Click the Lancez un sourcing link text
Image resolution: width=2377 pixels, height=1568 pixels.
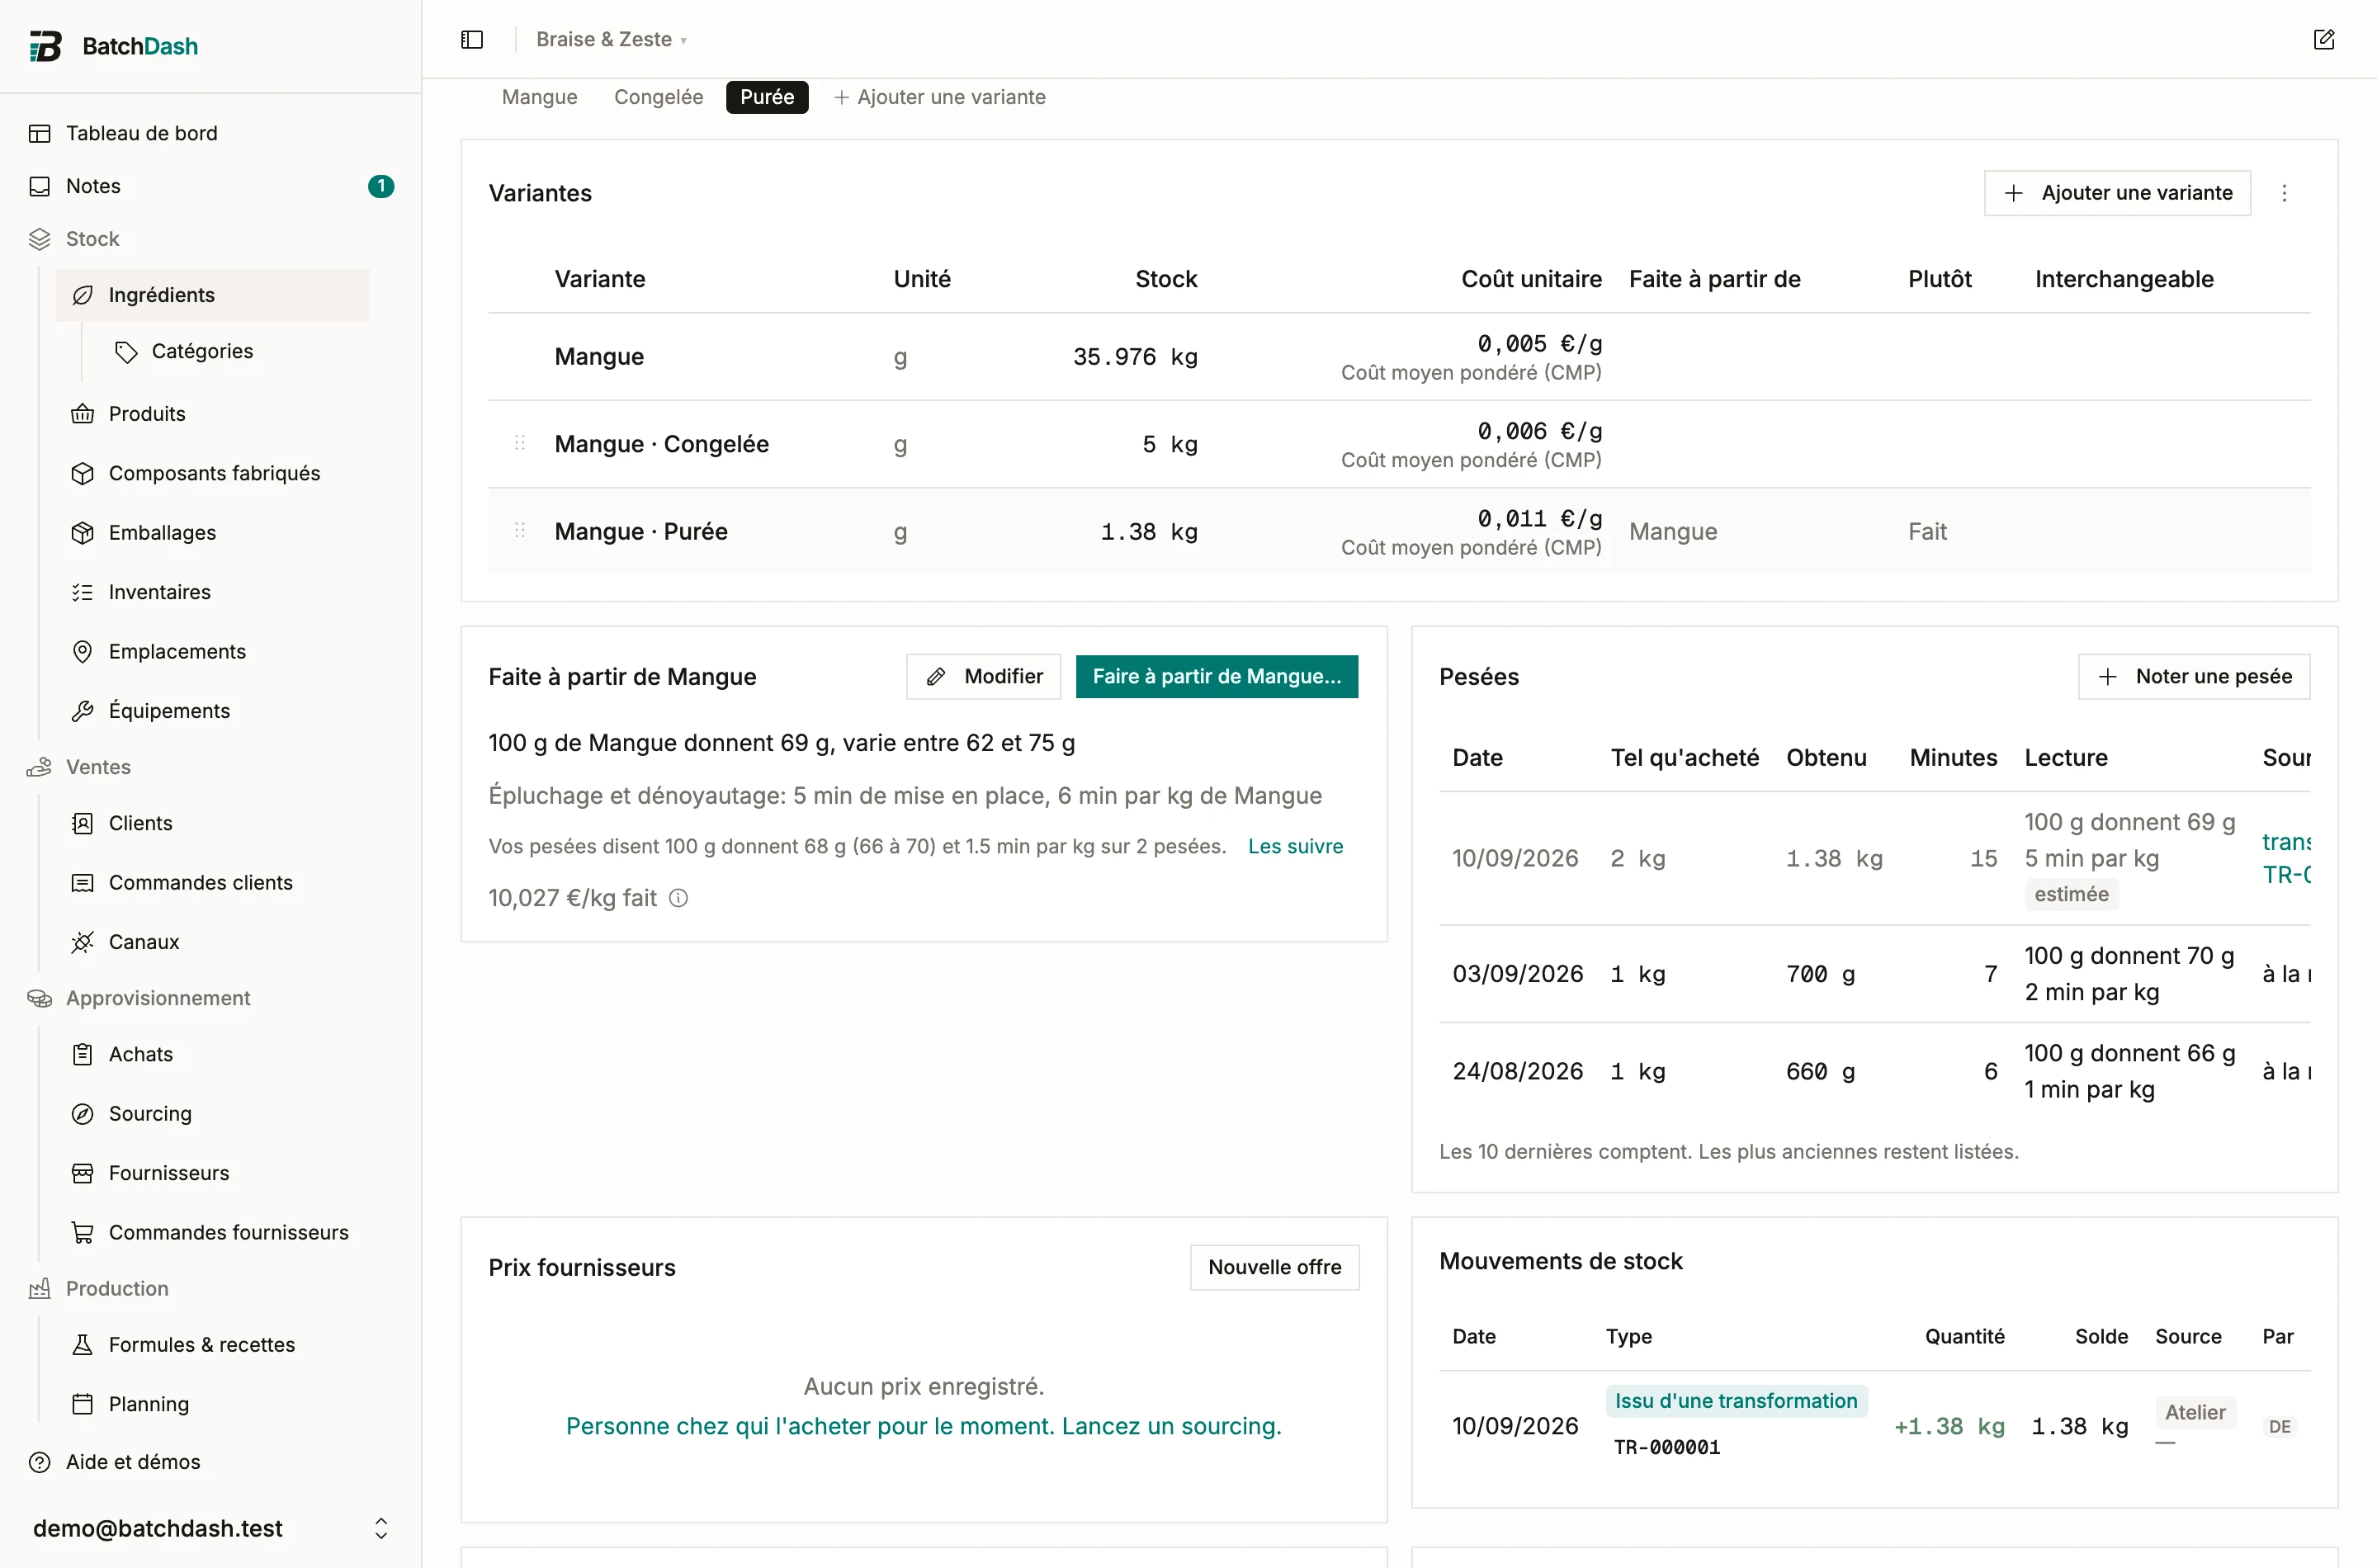pos(1171,1426)
